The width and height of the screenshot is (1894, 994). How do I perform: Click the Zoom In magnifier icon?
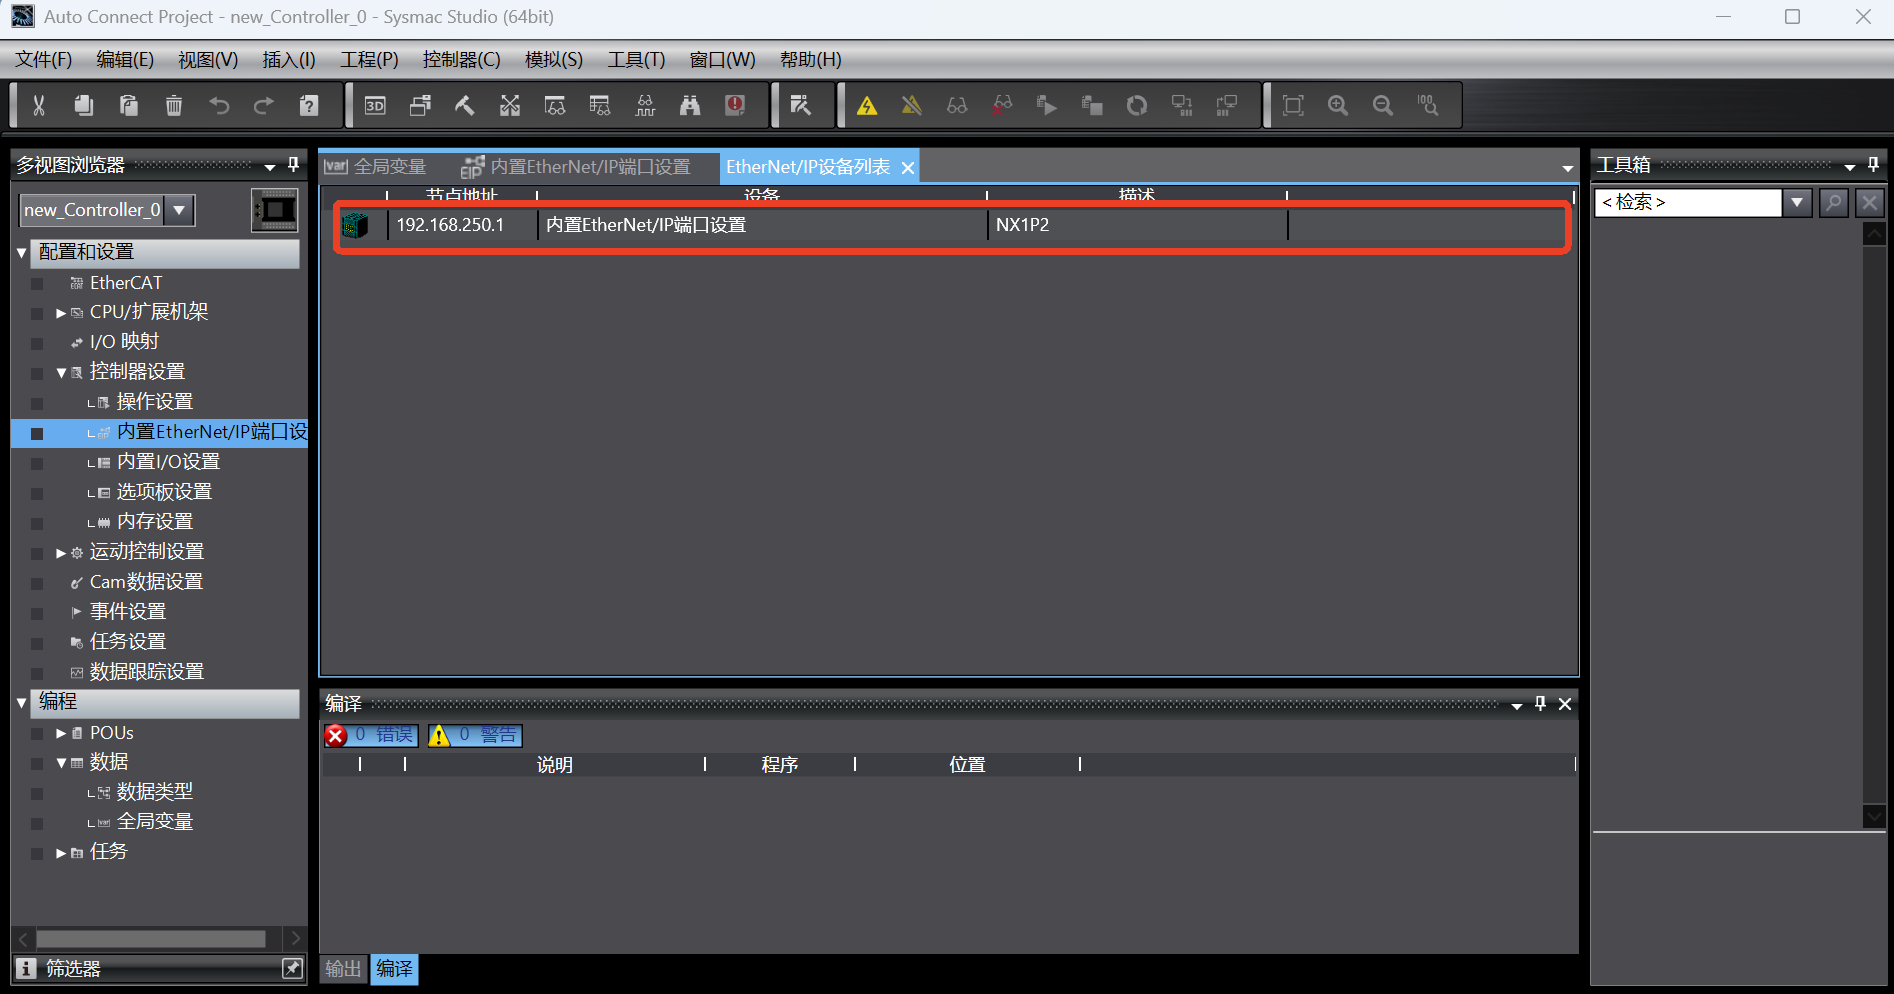coord(1338,105)
